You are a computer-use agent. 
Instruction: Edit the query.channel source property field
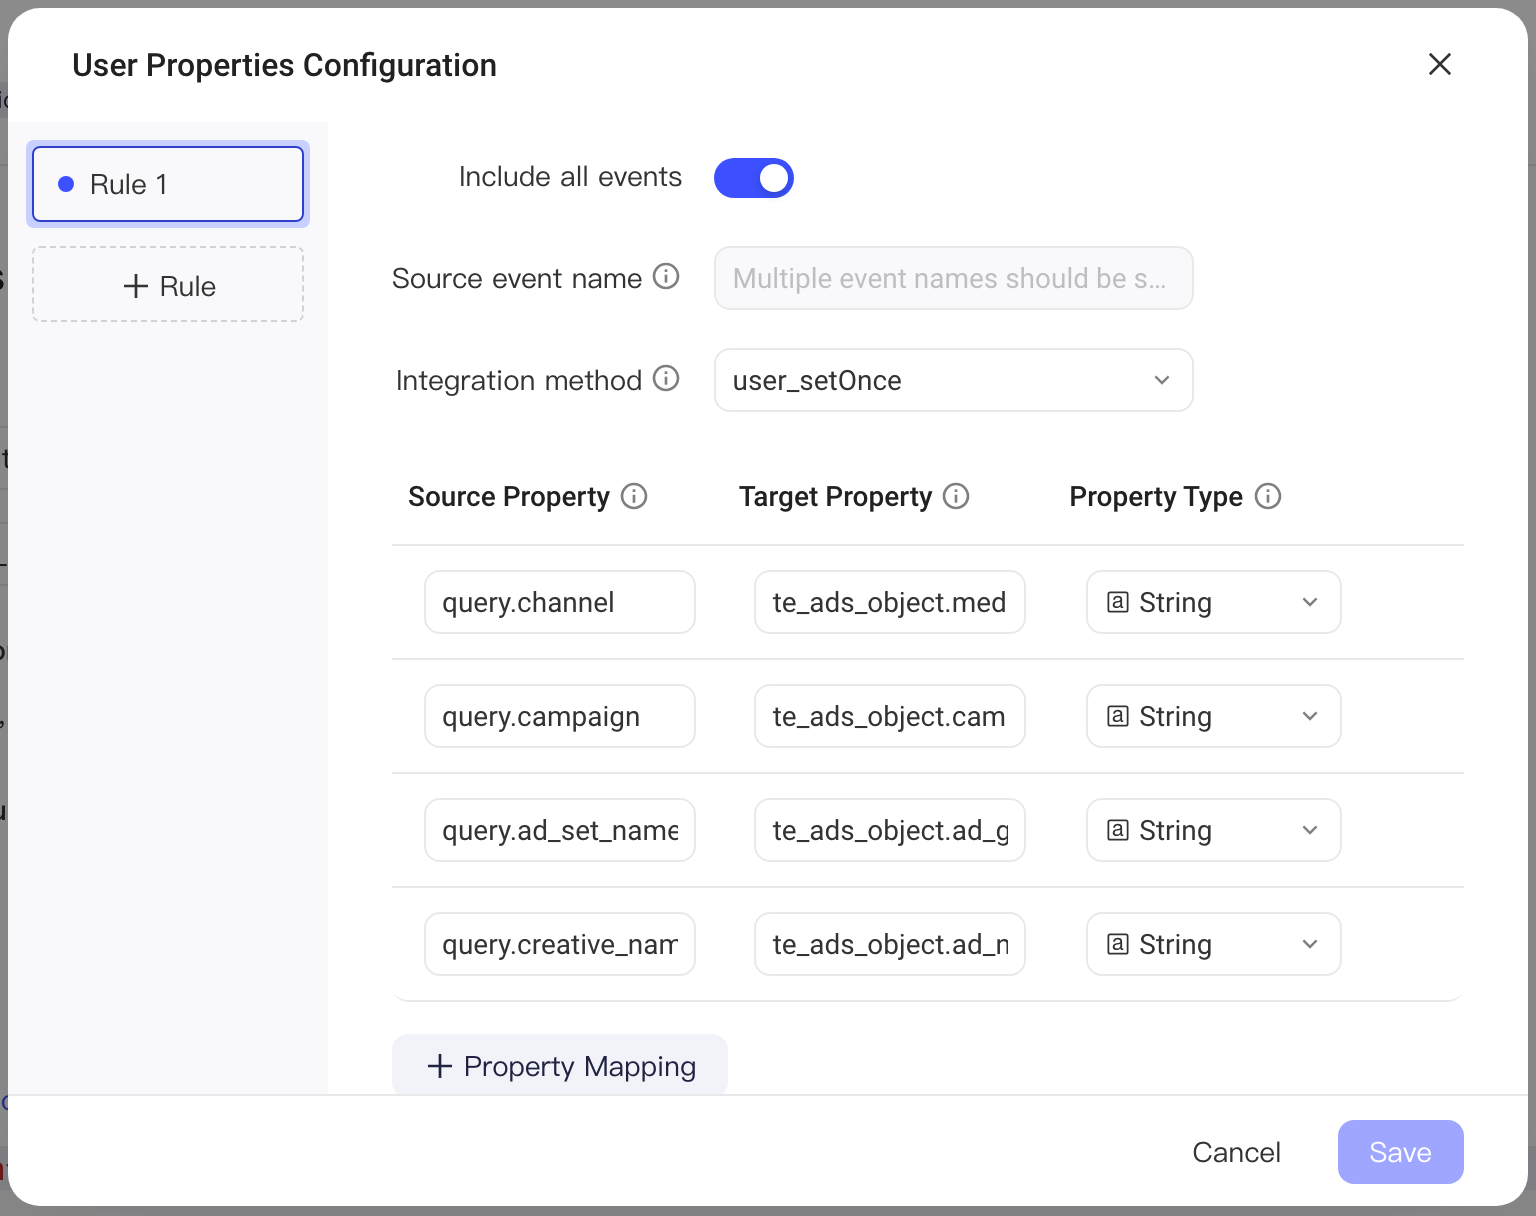[560, 602]
